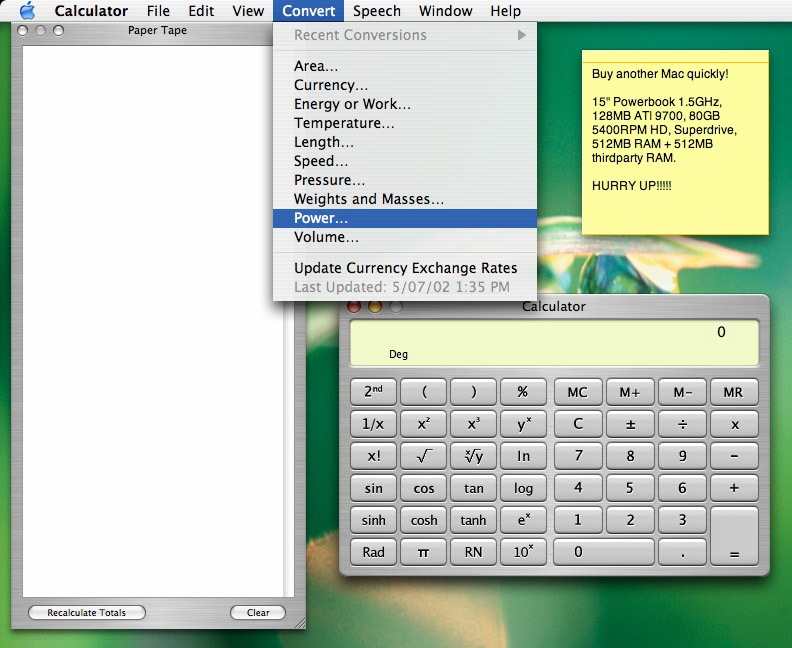Image resolution: width=792 pixels, height=648 pixels.
Task: Click the plus/minus sign key
Action: [x=630, y=424]
